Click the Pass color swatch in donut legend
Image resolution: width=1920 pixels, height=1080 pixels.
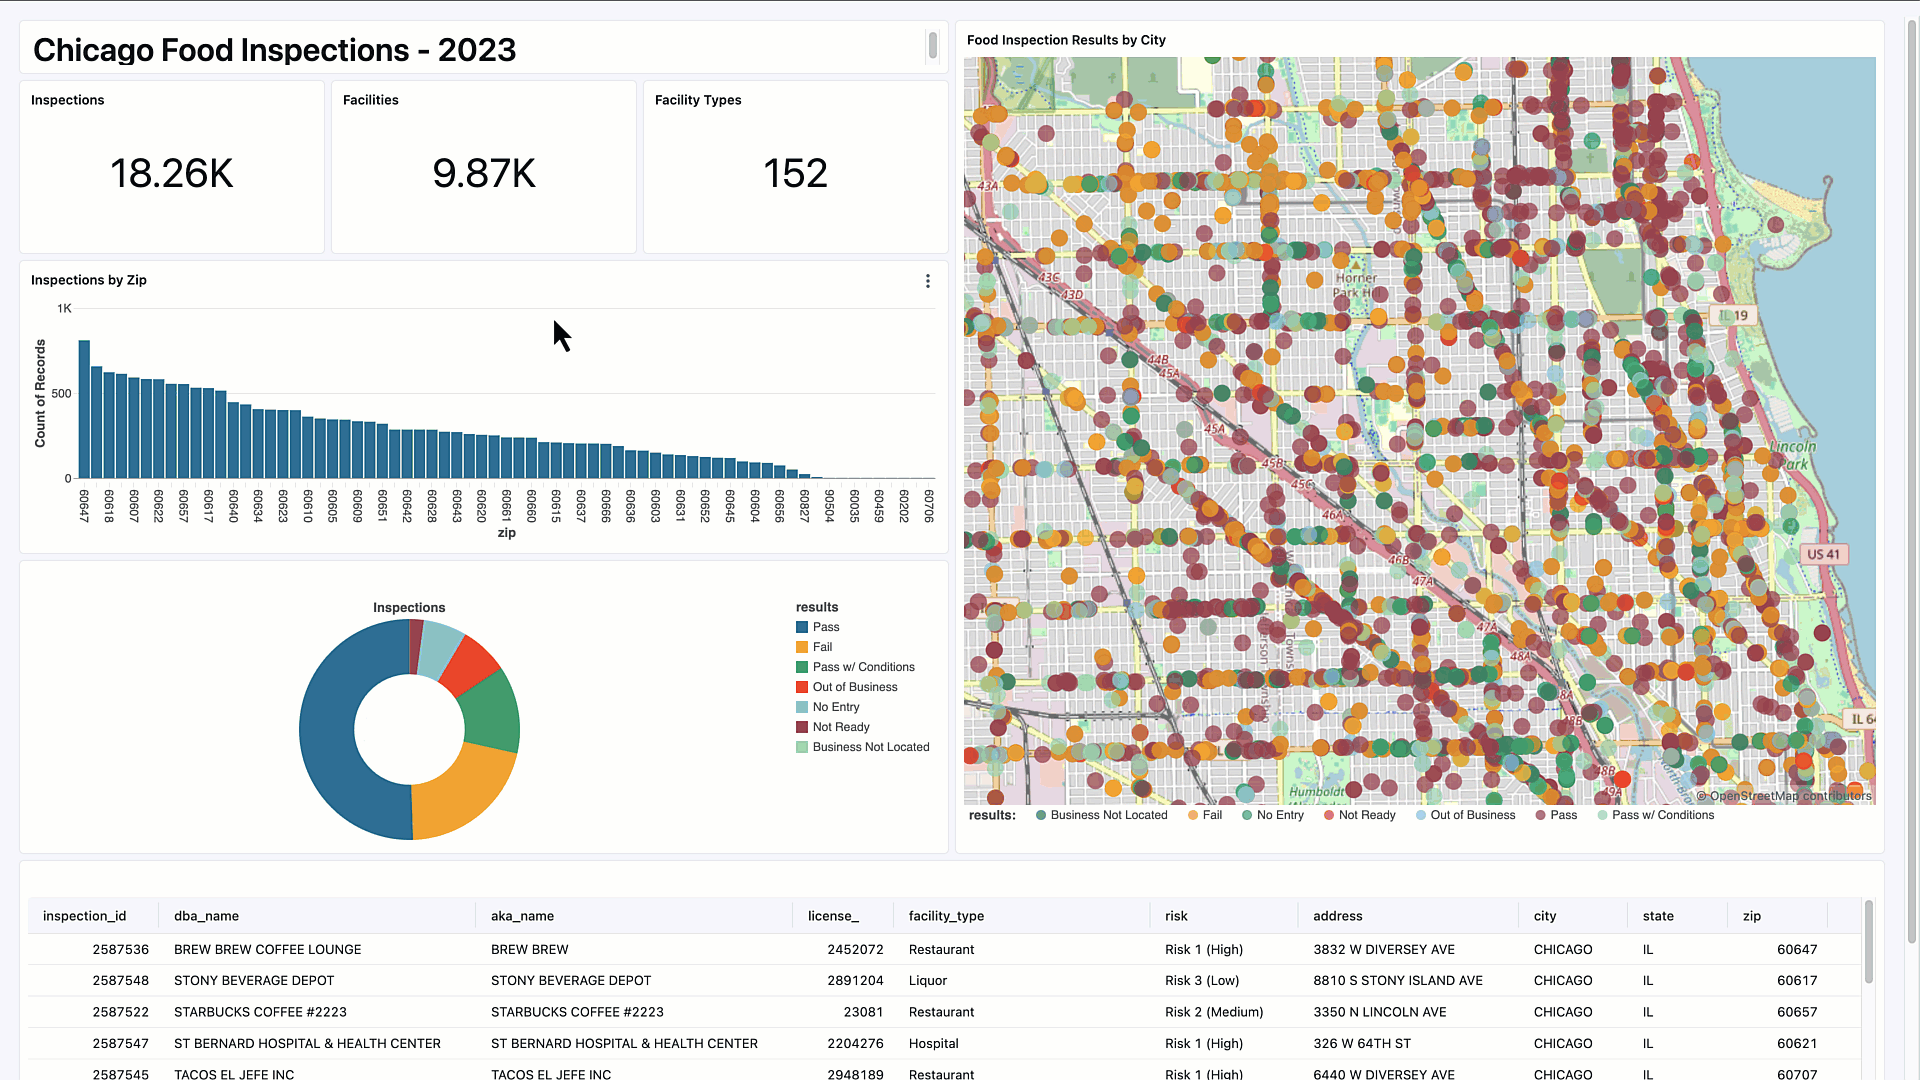[x=802, y=627]
